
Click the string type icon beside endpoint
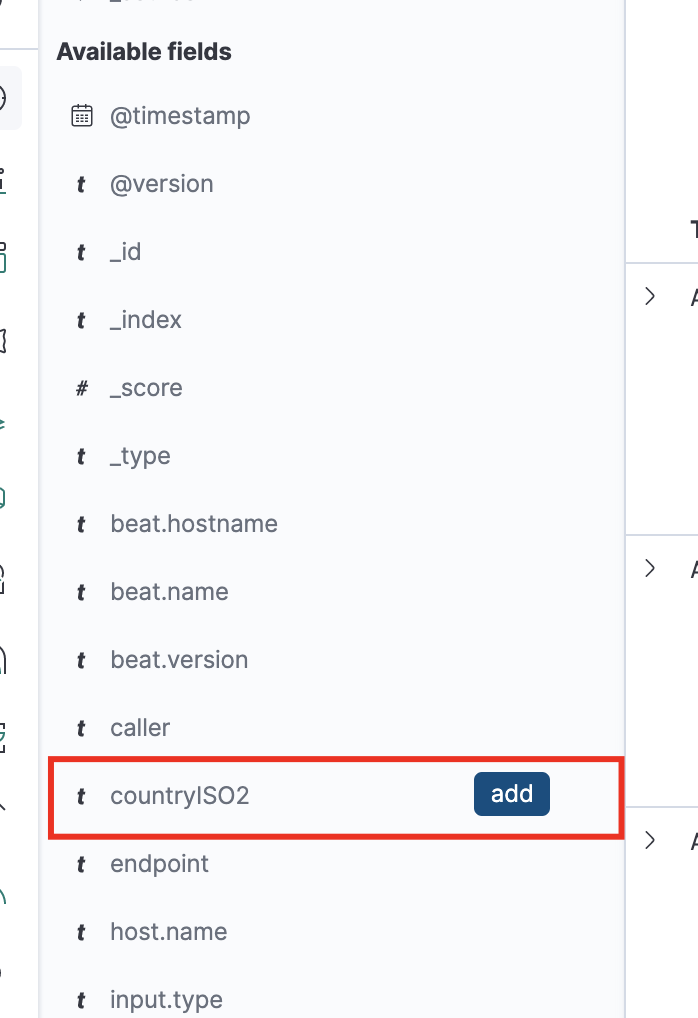pos(81,864)
